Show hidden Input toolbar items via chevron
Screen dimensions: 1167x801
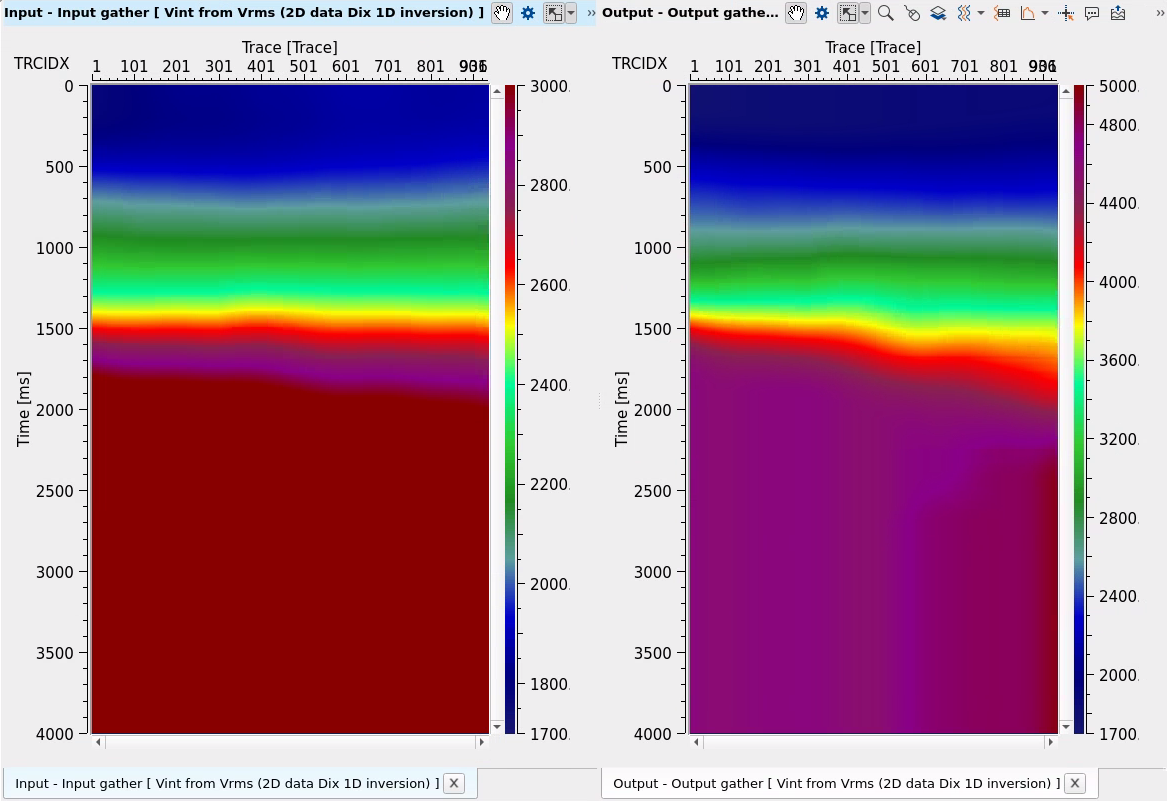591,13
